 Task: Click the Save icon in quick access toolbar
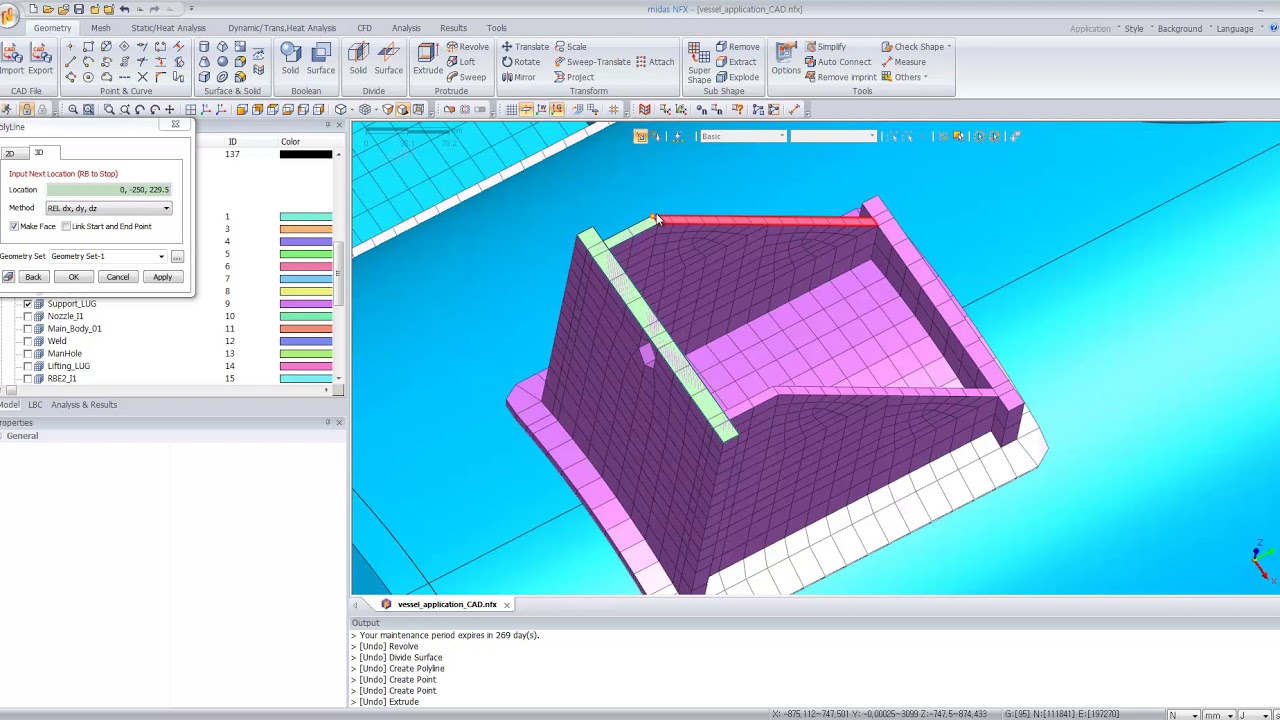pyautogui.click(x=79, y=9)
